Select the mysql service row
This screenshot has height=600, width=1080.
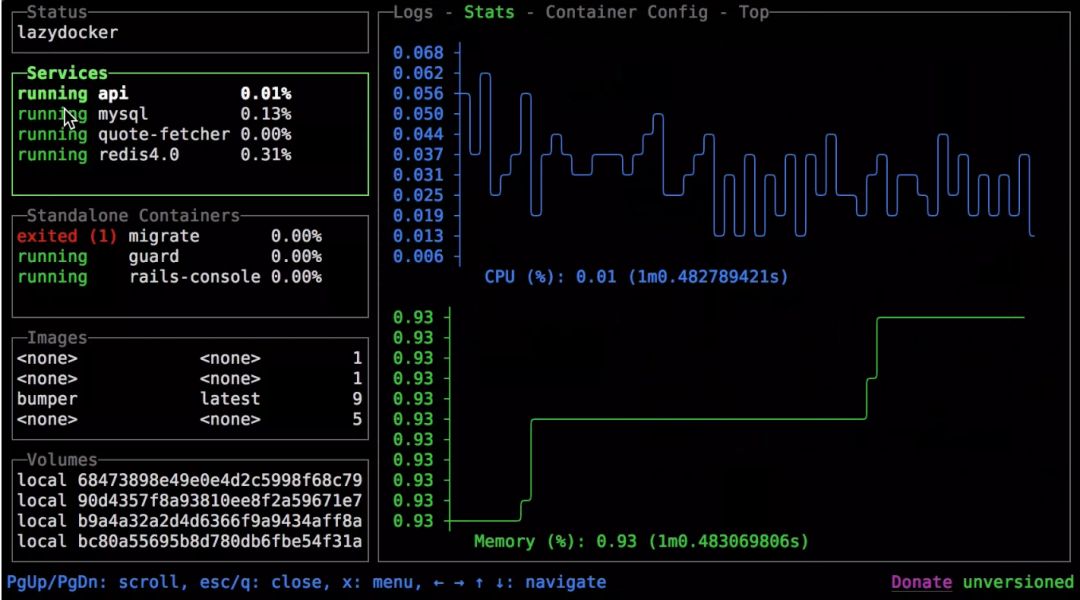click(x=190, y=114)
